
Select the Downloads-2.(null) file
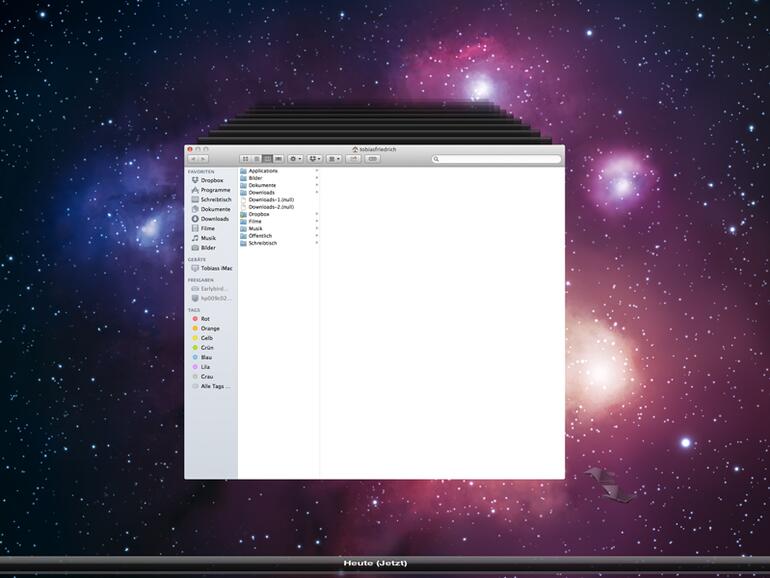pos(279,207)
